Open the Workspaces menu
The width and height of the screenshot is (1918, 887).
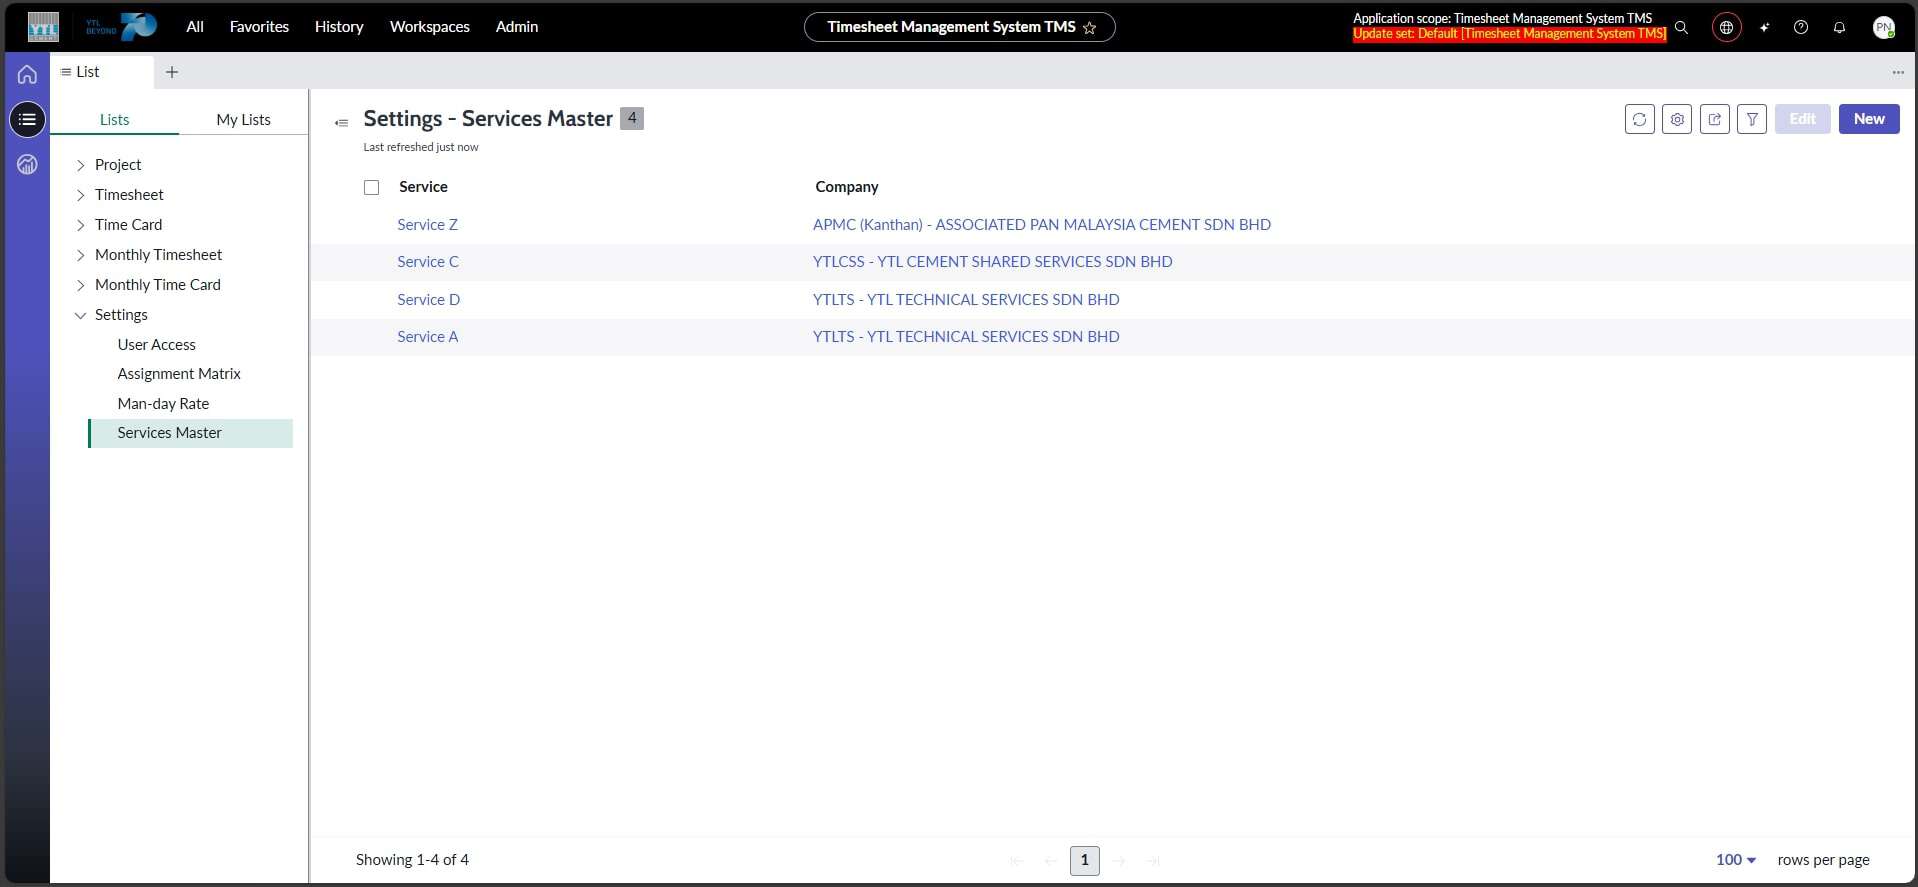[429, 27]
